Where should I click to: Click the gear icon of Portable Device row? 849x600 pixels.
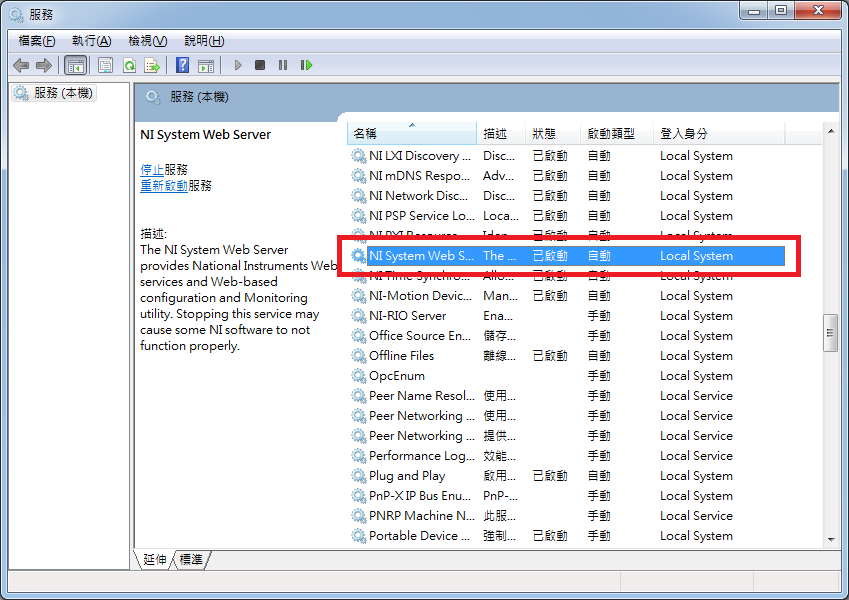[x=358, y=537]
